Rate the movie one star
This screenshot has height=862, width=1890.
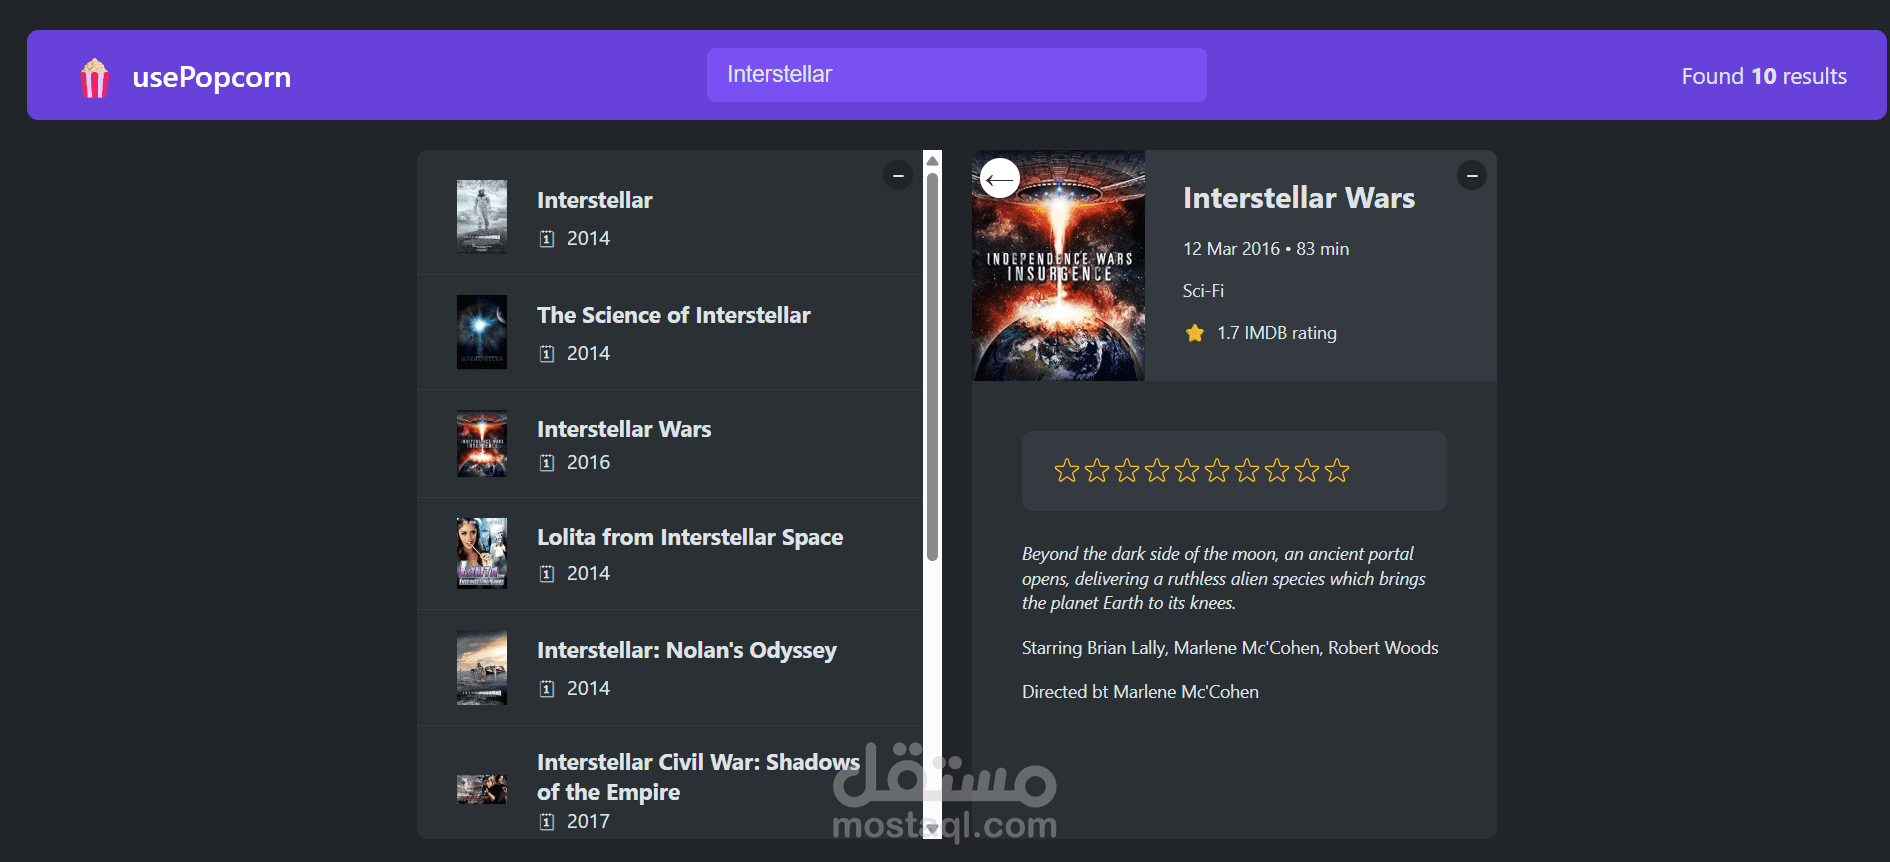(x=1067, y=470)
